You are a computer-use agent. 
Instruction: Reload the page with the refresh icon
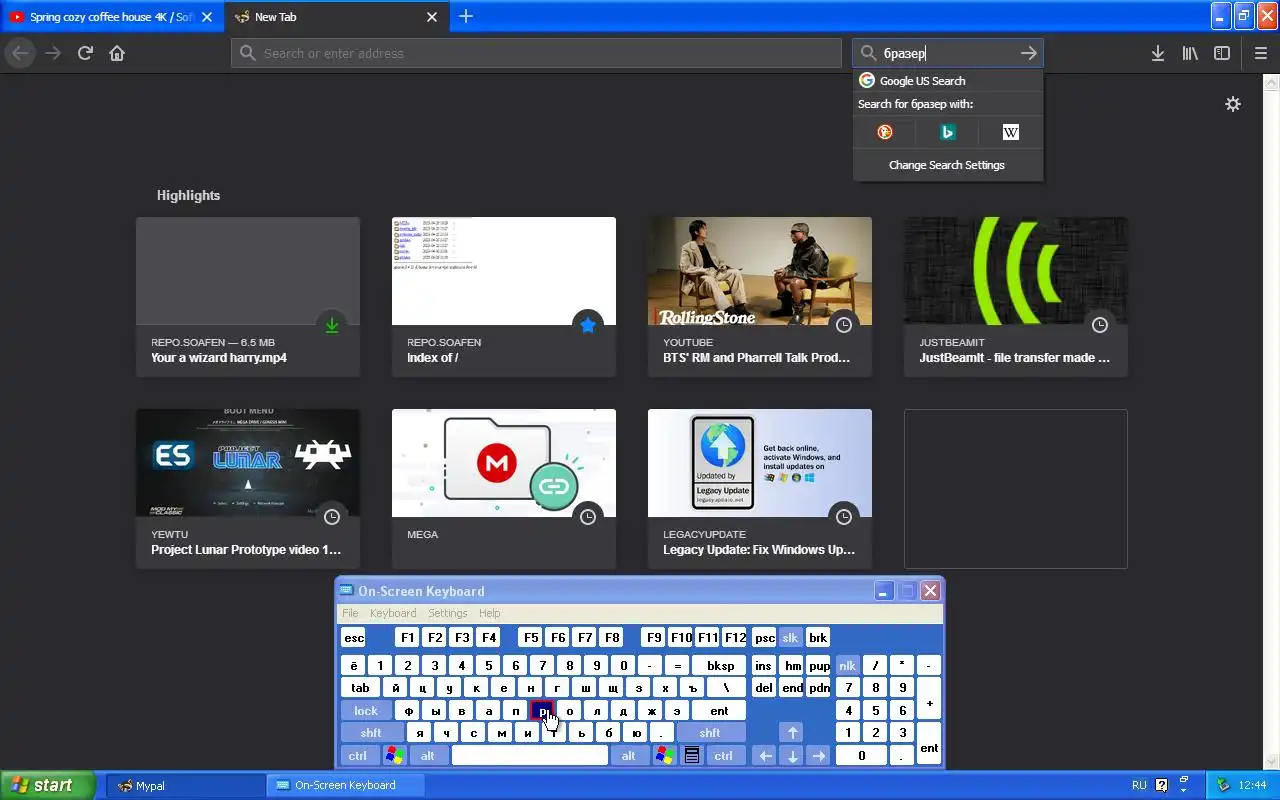[x=85, y=53]
